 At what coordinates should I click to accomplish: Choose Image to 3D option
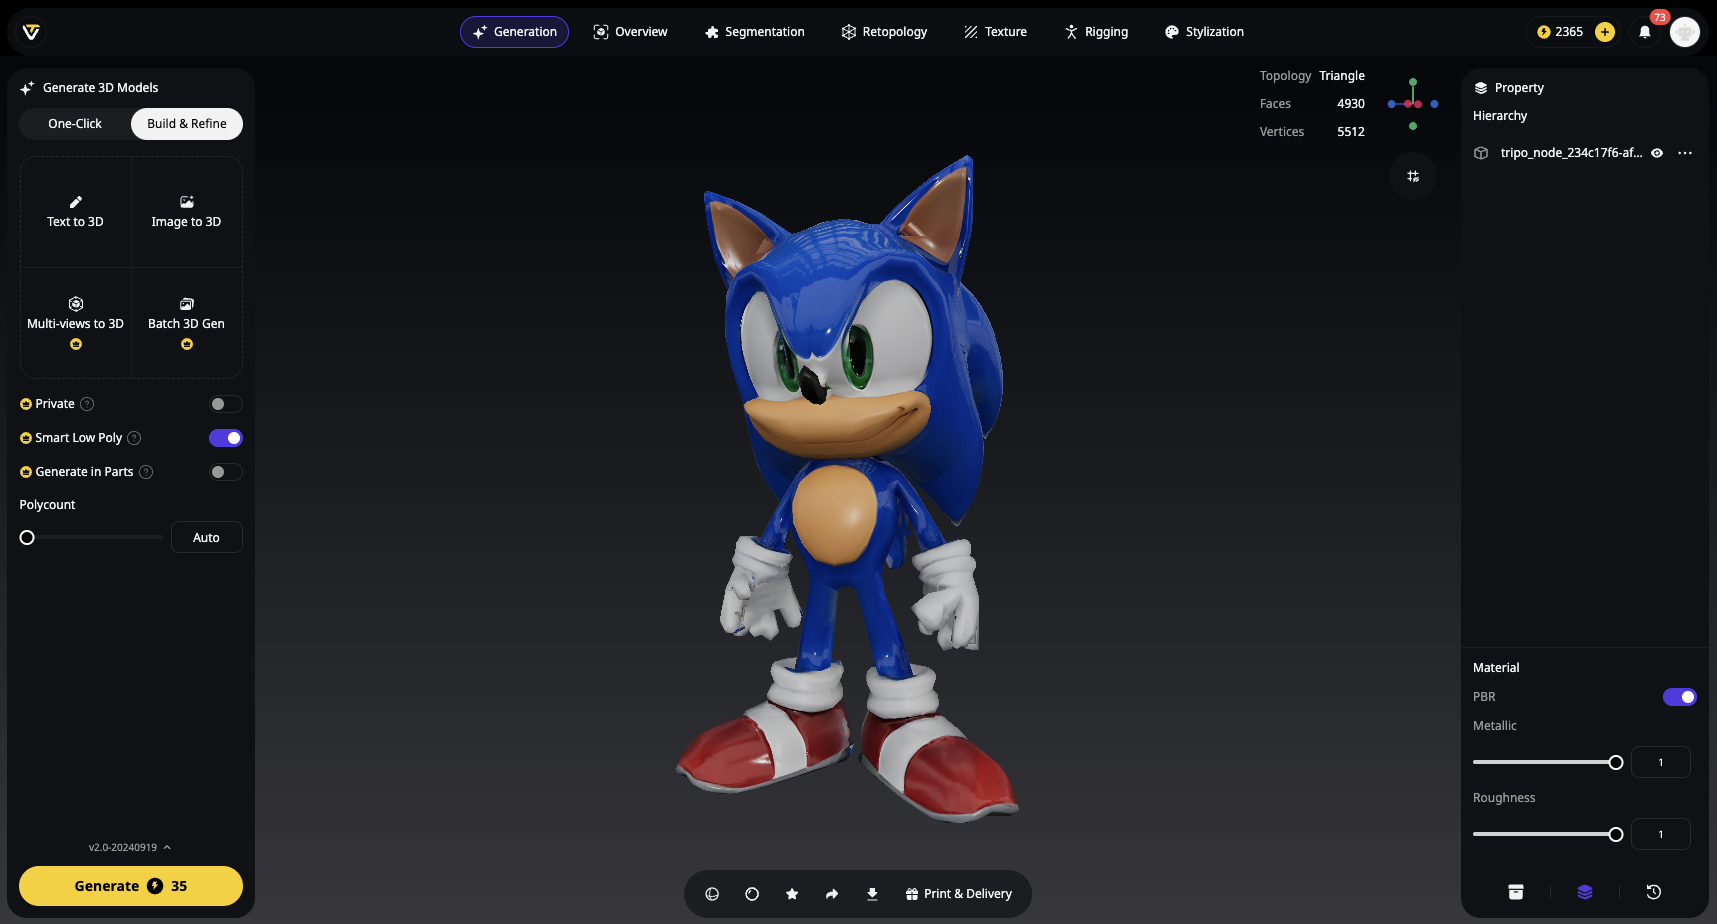click(x=186, y=212)
